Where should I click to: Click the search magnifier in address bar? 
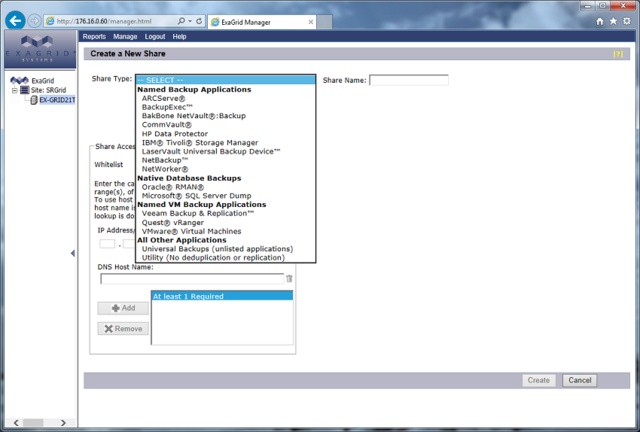pos(181,21)
